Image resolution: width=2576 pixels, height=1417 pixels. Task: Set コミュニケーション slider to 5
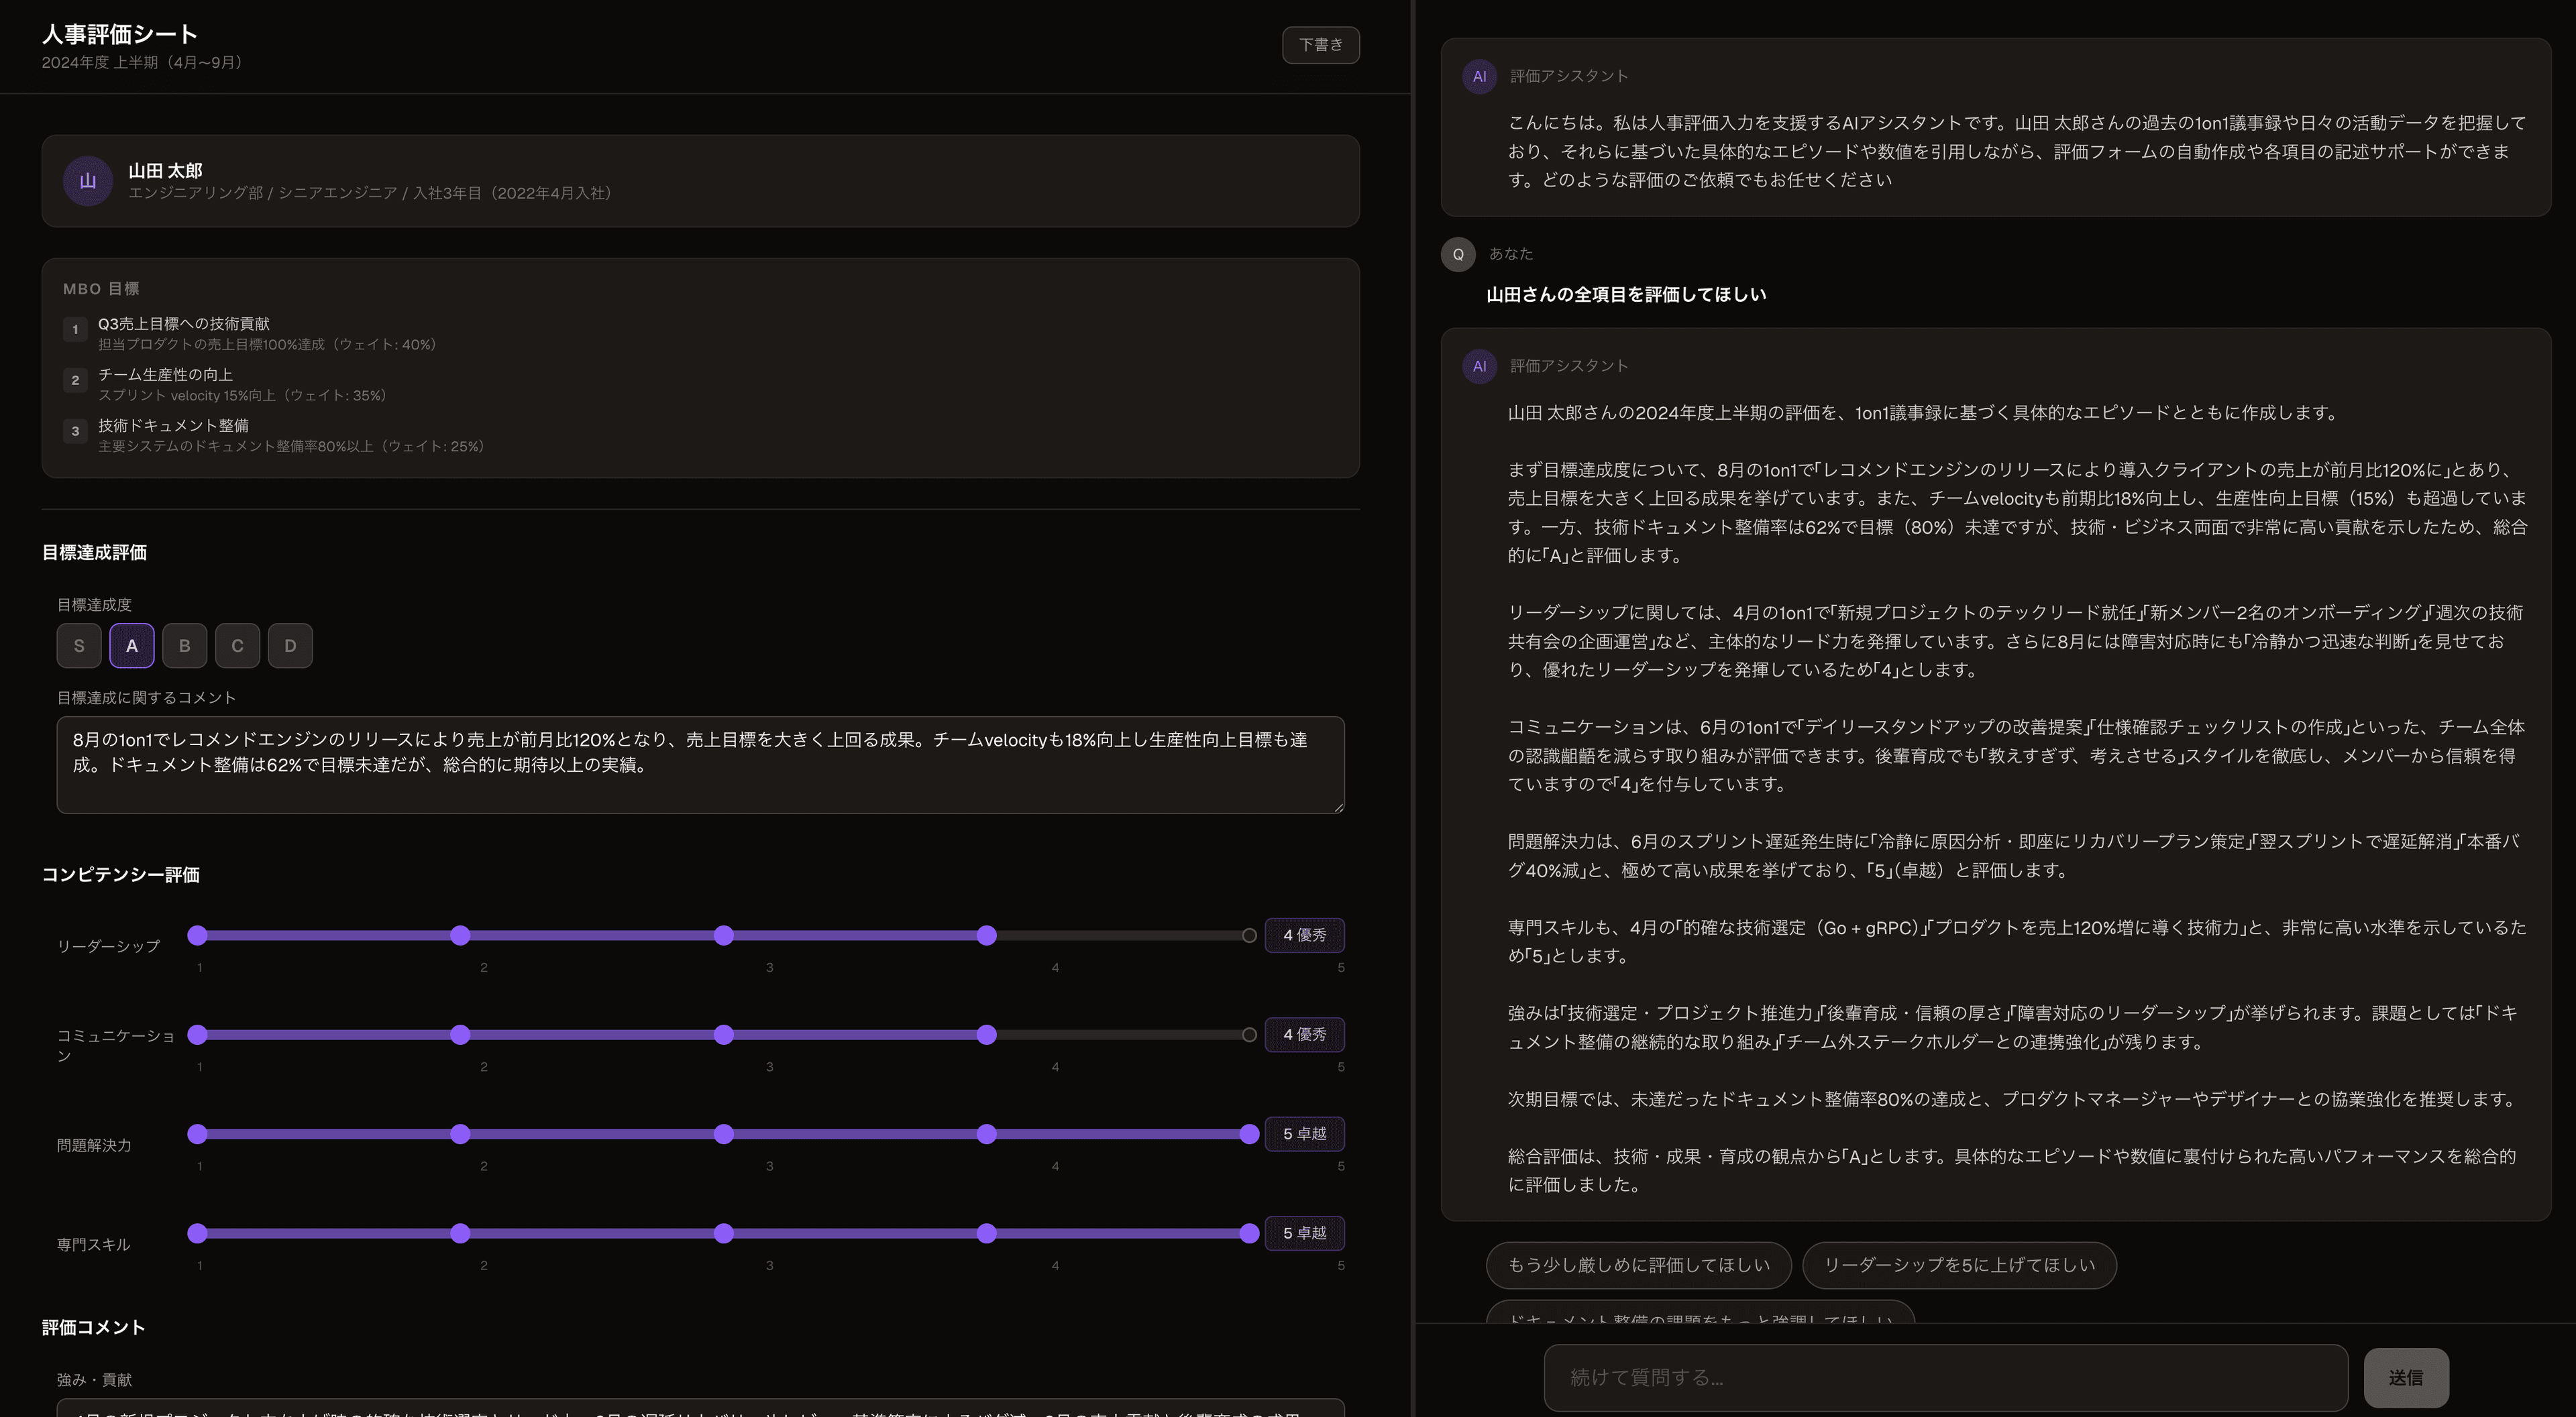pos(1249,1035)
